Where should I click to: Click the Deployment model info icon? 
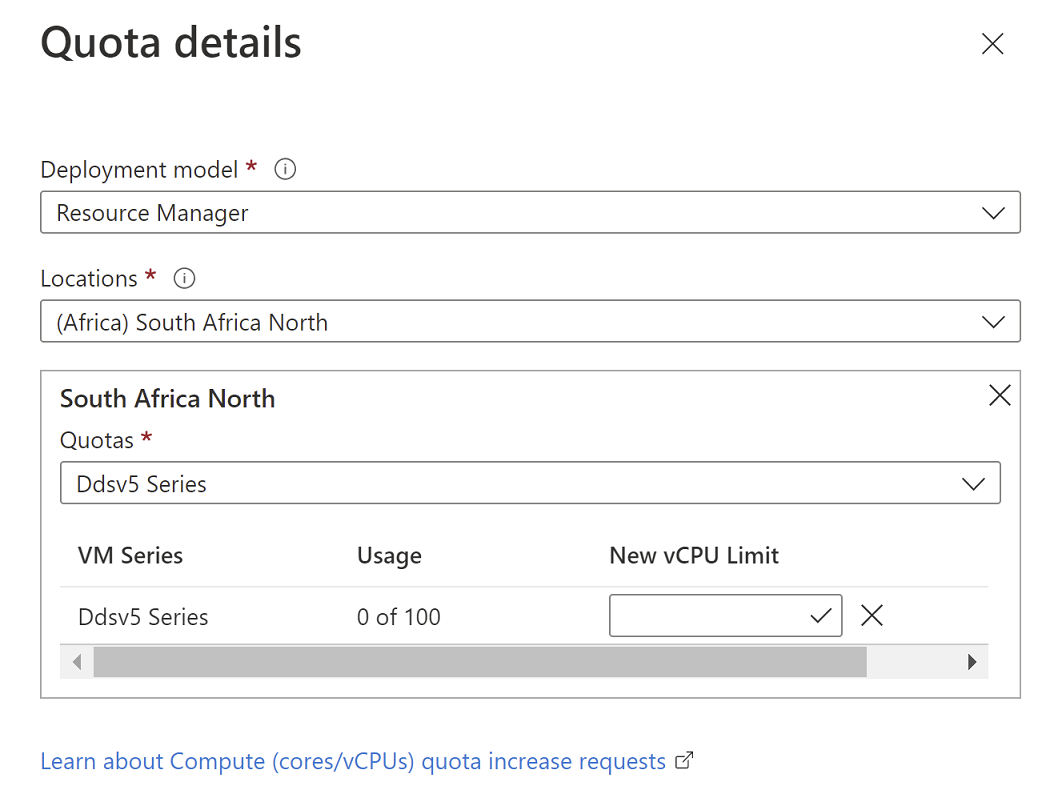click(x=284, y=170)
